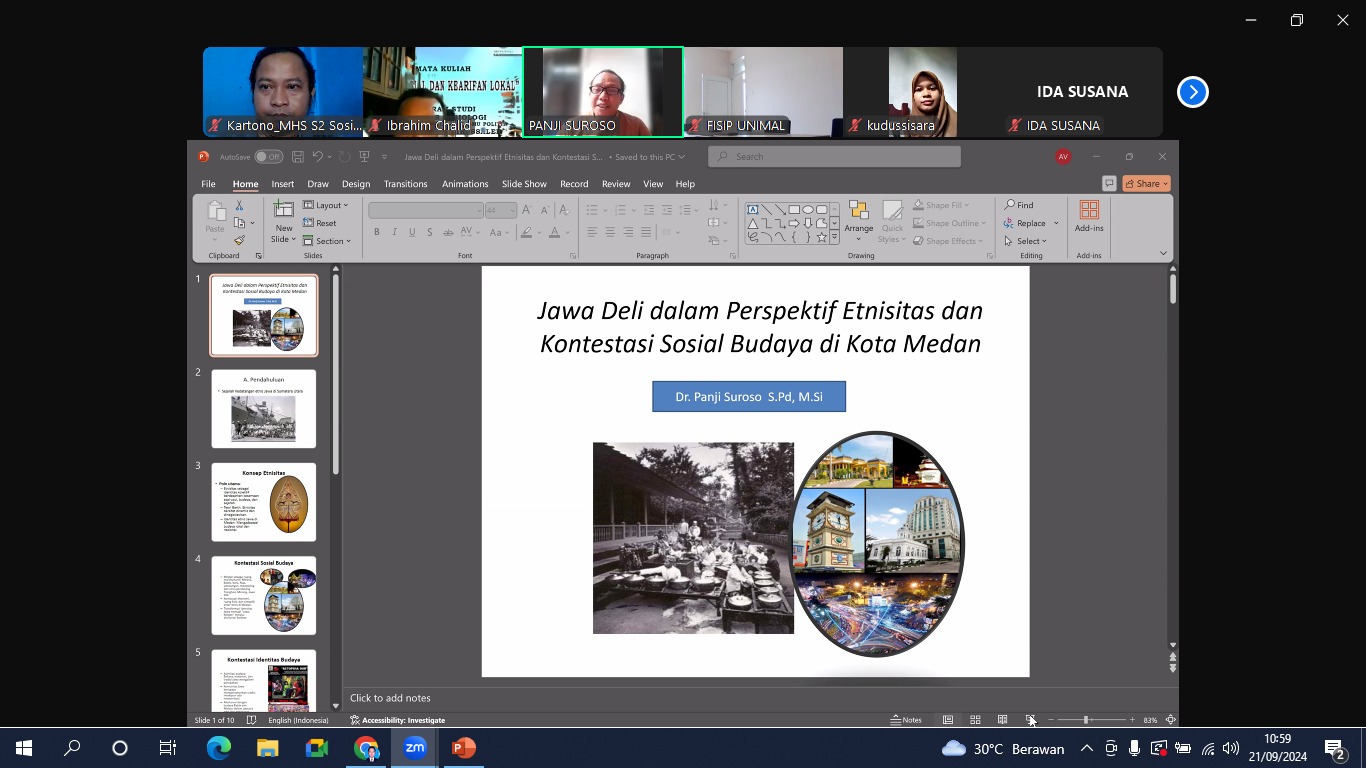Screen dimensions: 1366x768
Task: Click the Replace button
Action: click(x=1026, y=223)
